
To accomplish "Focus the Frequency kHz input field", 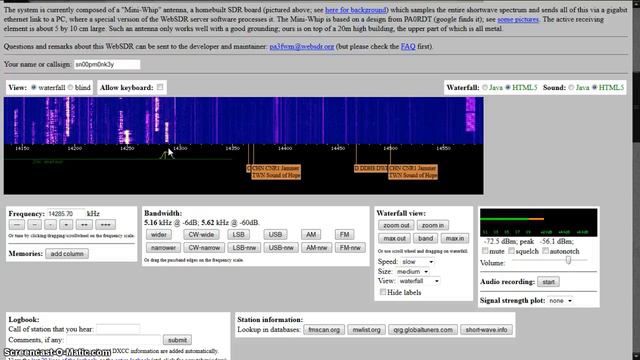I will [66, 213].
